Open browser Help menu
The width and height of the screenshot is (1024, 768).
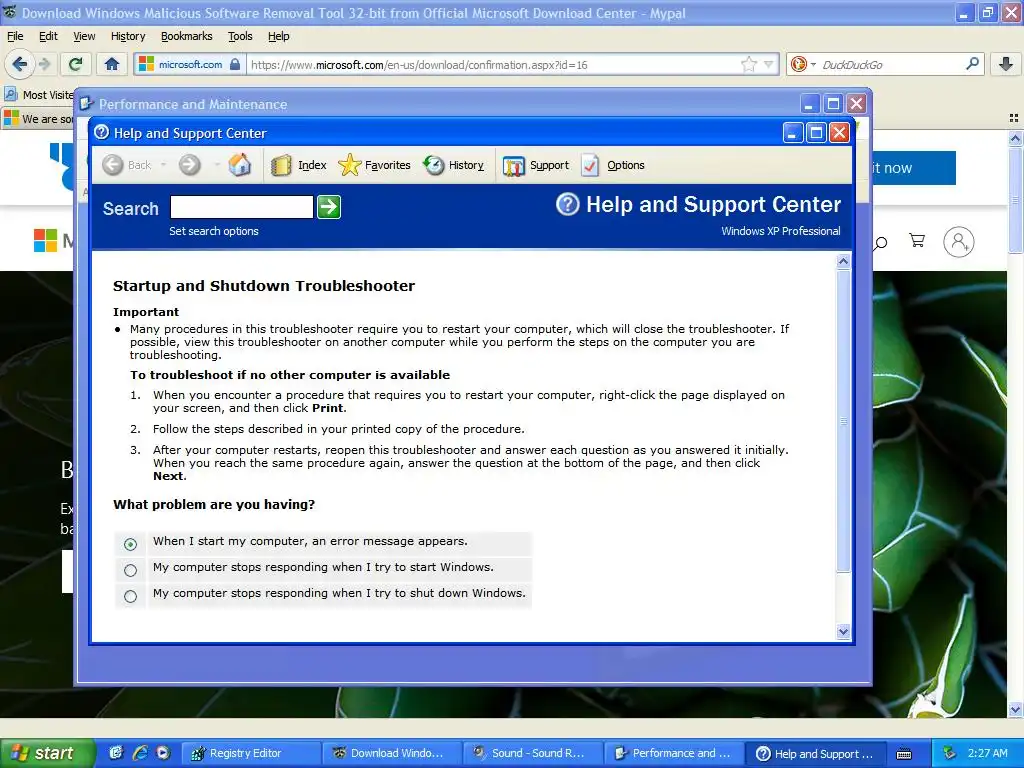click(x=278, y=37)
